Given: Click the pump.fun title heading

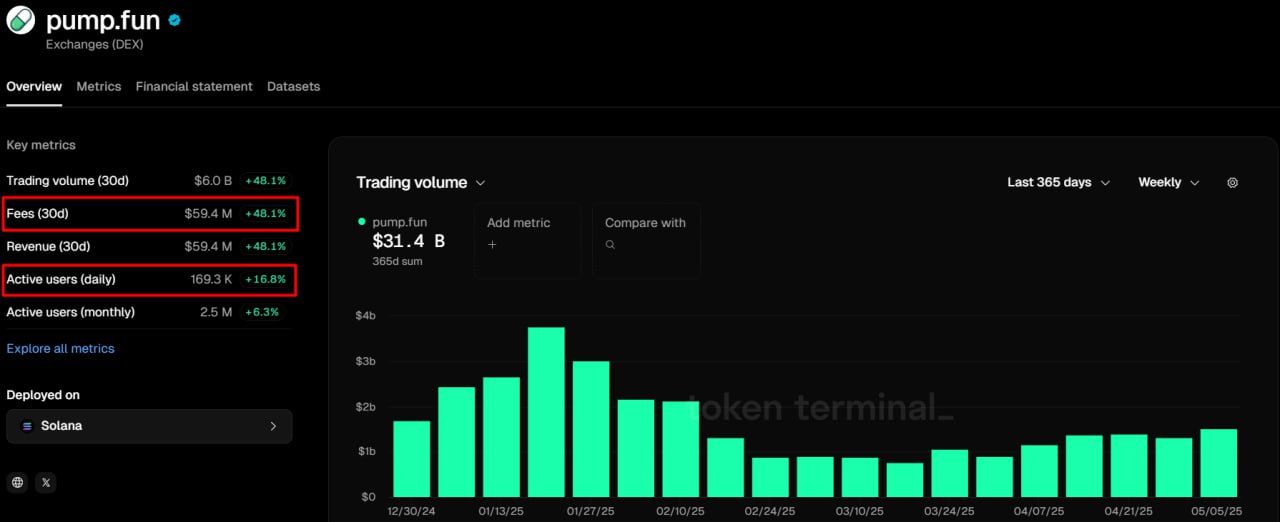Looking at the screenshot, I should tap(103, 20).
